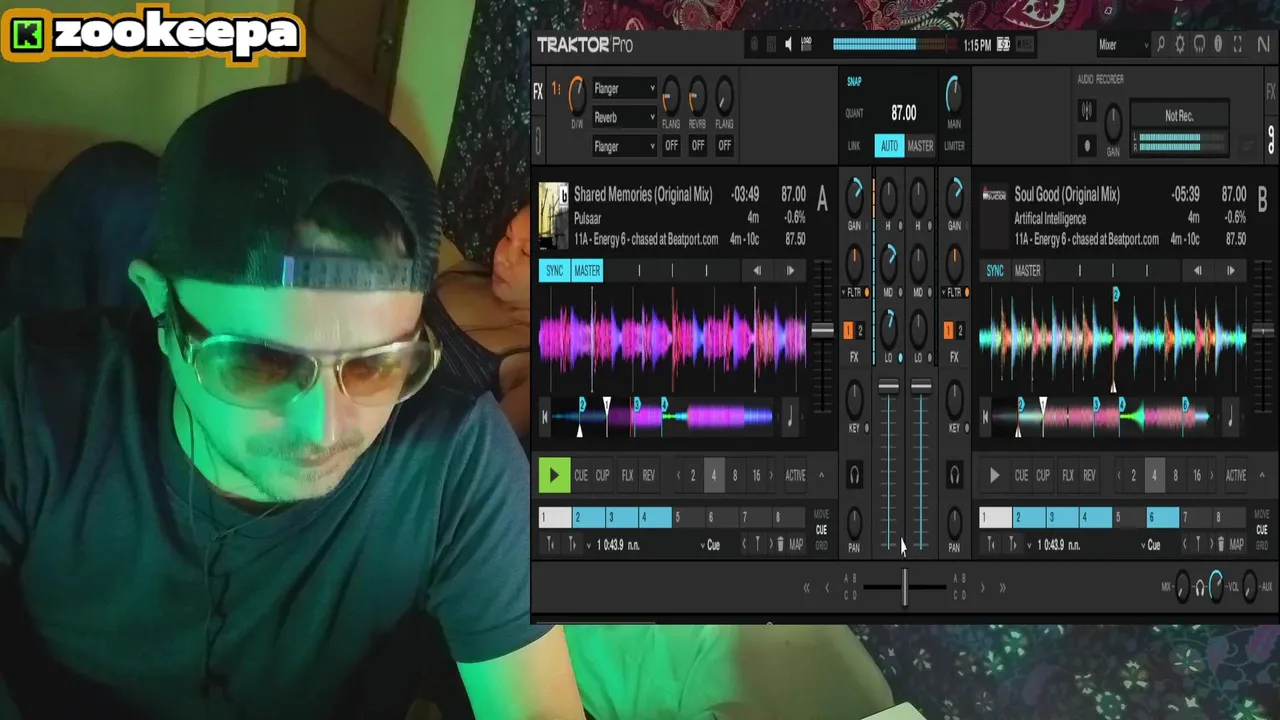The height and width of the screenshot is (720, 1280).
Task: Delete cue with deck A trash icon
Action: [x=780, y=545]
